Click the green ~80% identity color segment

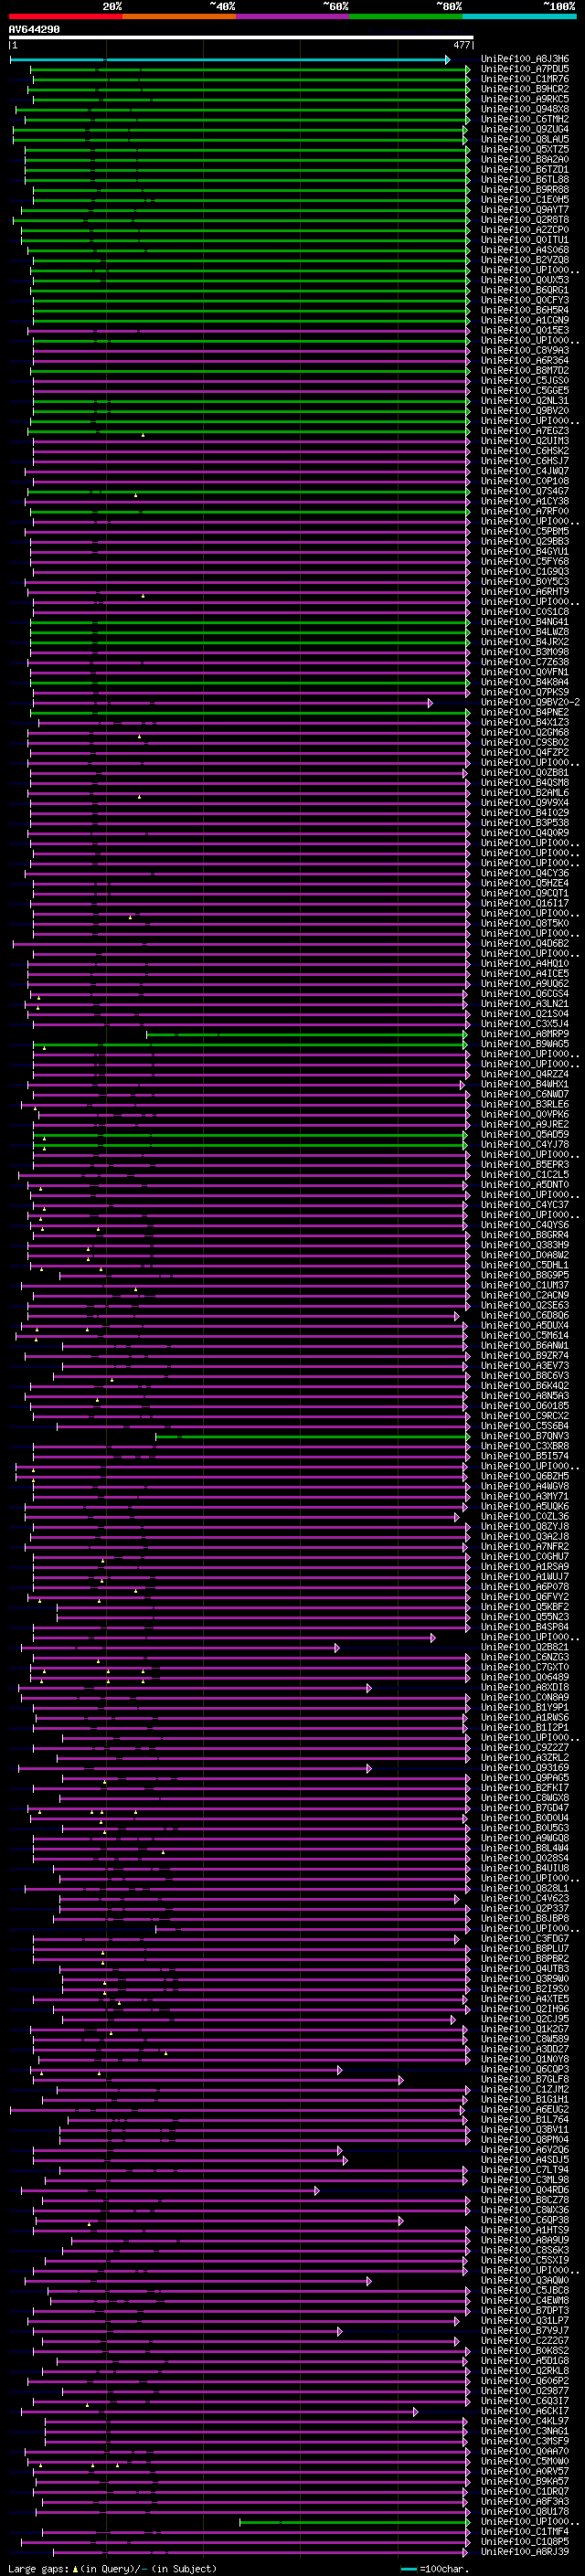click(405, 16)
